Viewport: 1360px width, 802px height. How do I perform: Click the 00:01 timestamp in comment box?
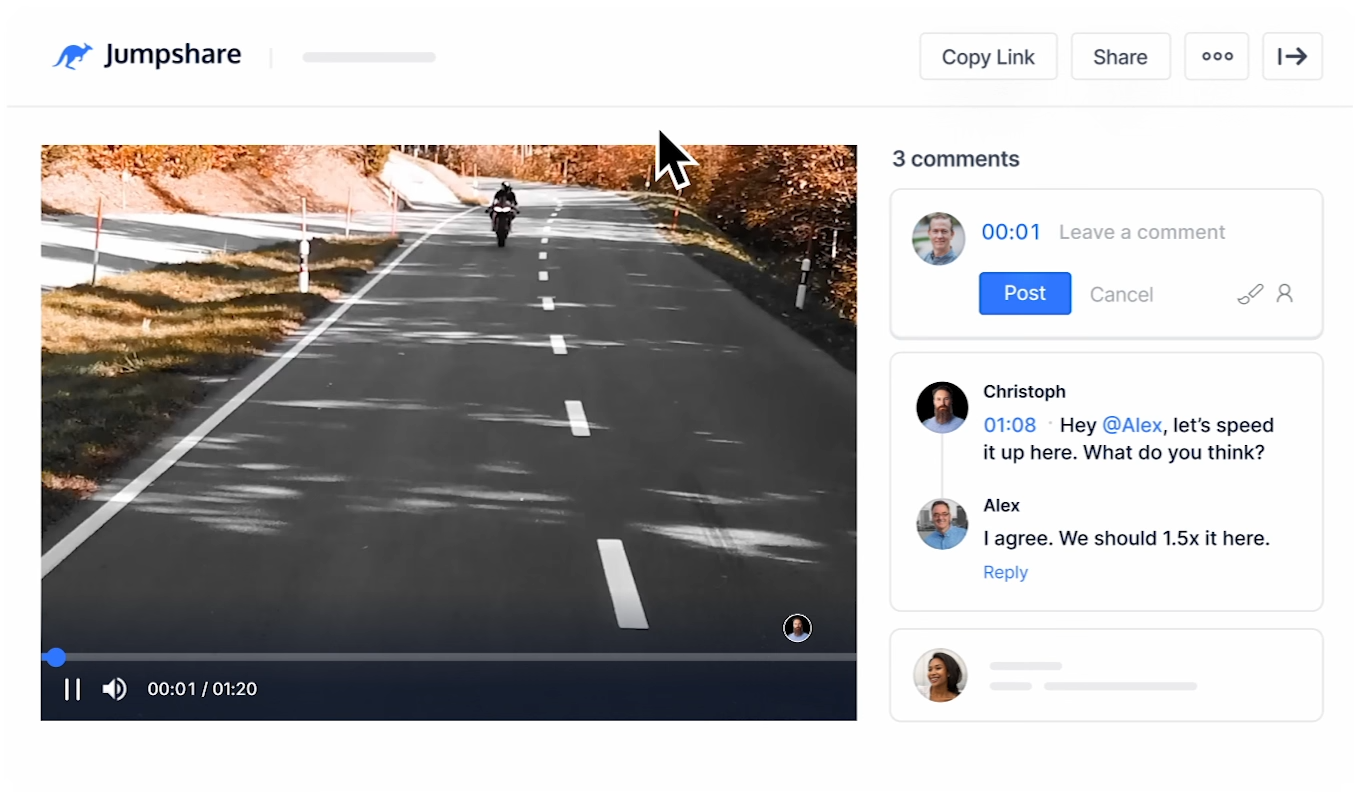1011,232
